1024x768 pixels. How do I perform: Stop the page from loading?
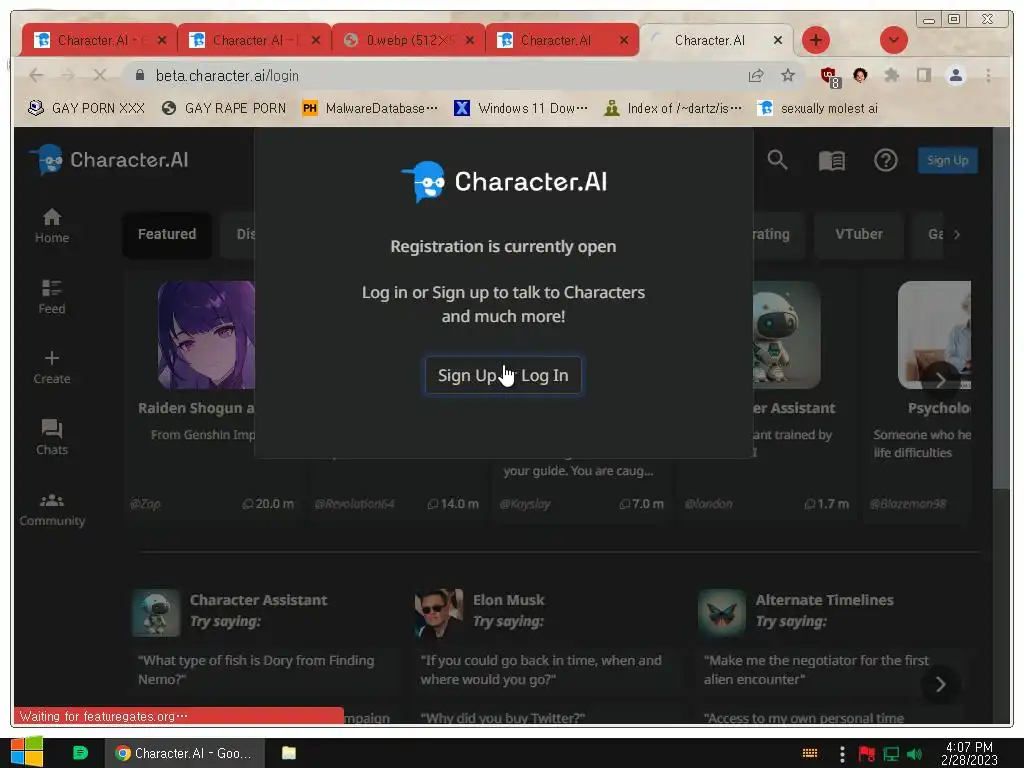point(99,76)
